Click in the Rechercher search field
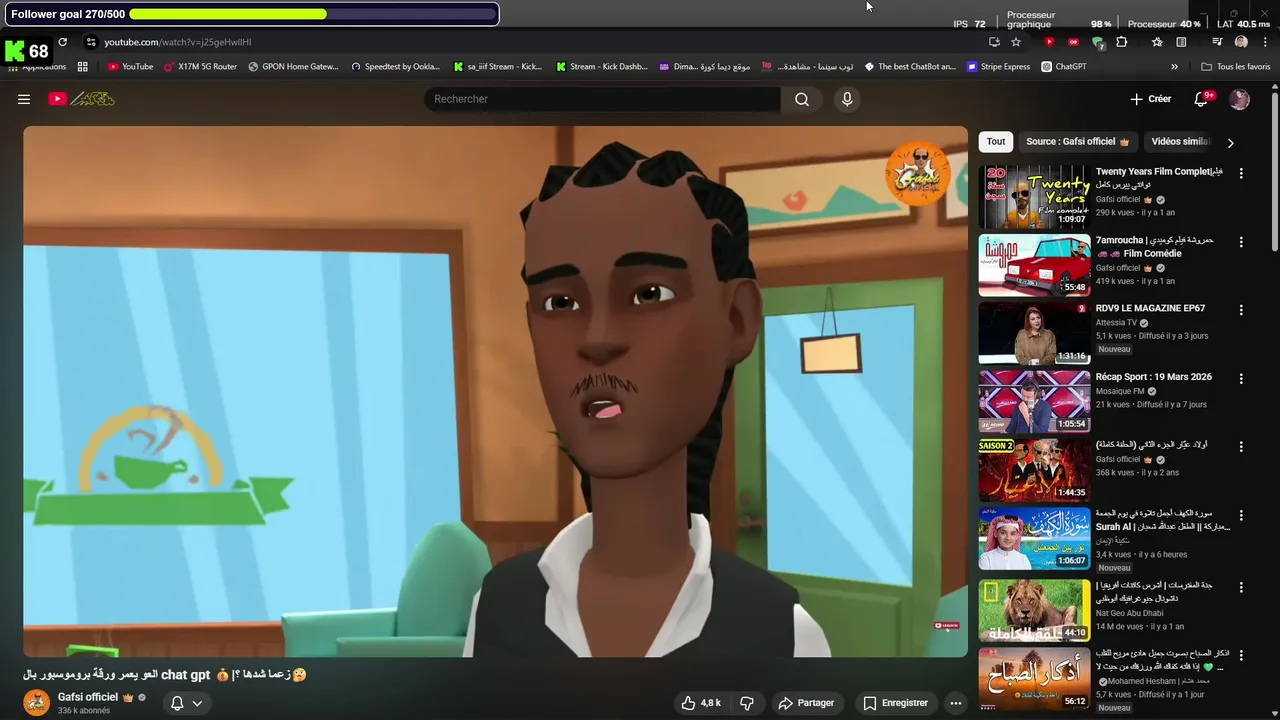The image size is (1280, 720). 603,99
